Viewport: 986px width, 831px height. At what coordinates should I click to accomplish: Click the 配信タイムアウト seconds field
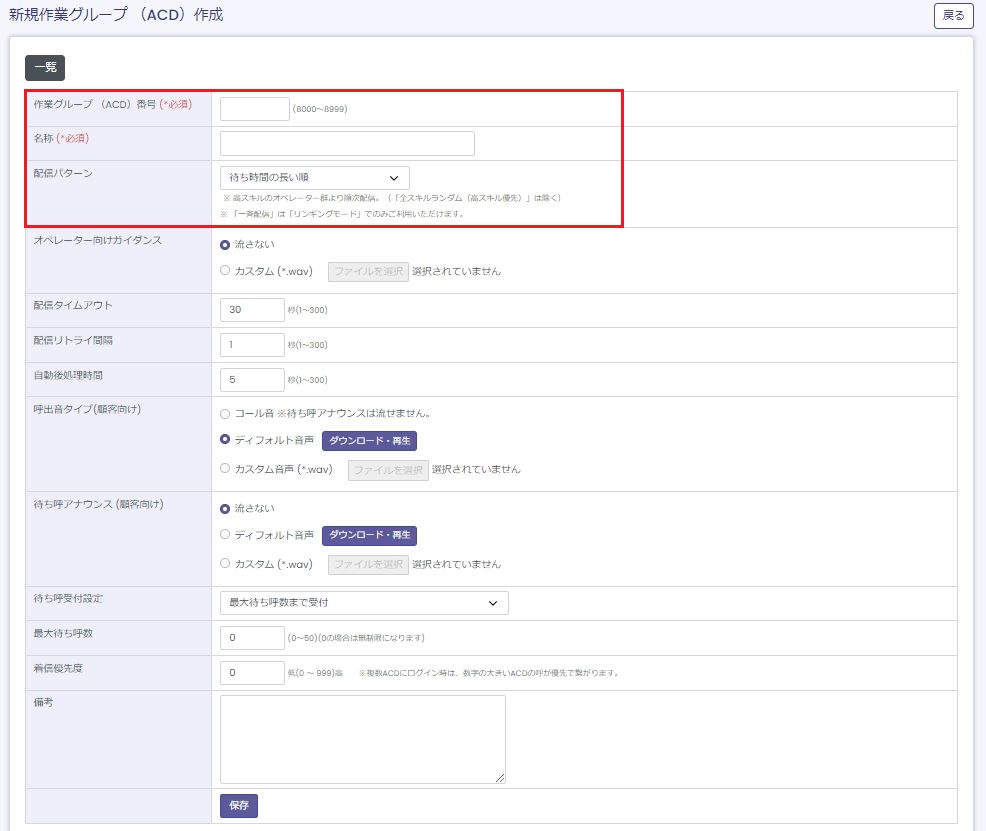252,310
